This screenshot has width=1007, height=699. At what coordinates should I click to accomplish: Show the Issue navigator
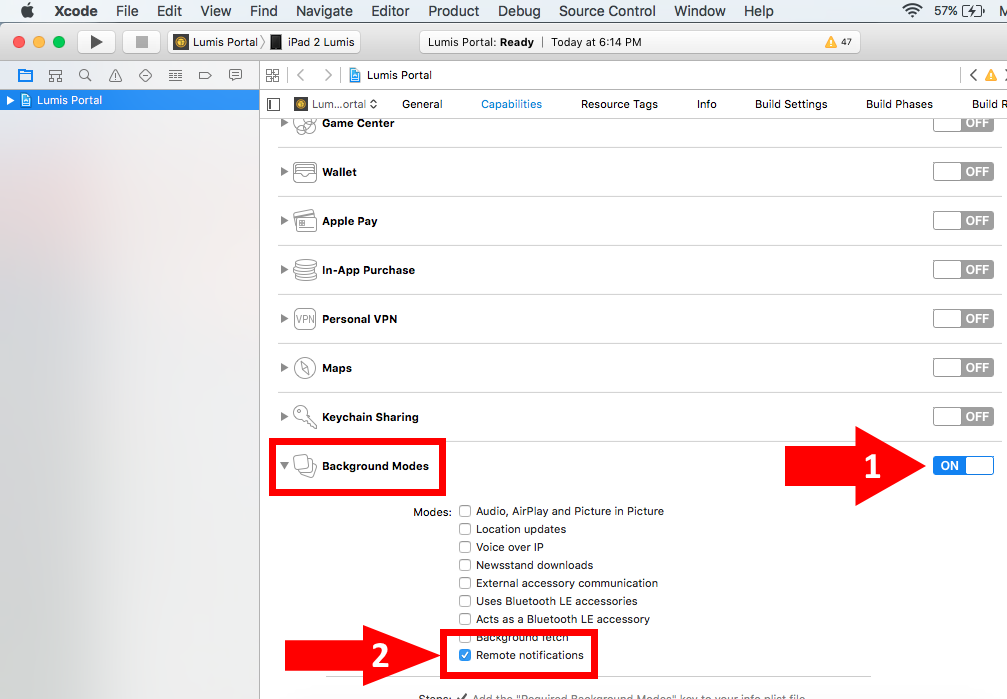tap(116, 76)
